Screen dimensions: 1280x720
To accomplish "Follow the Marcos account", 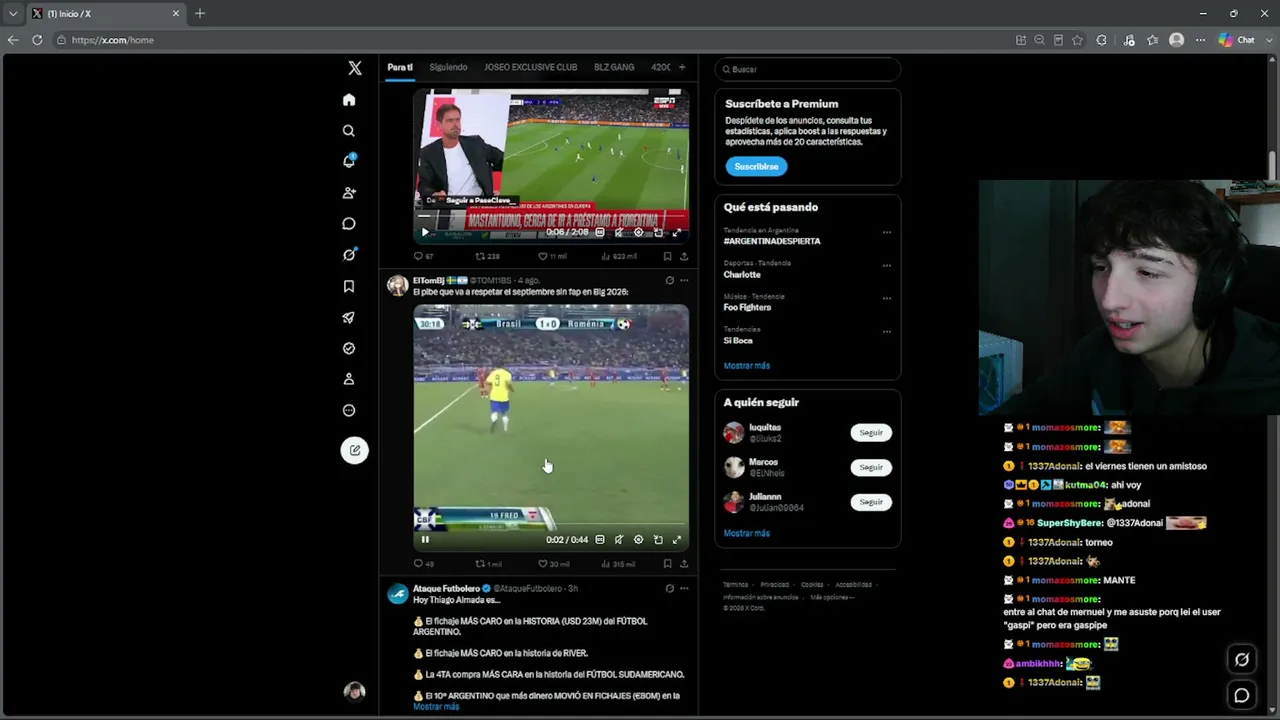I will coord(871,467).
